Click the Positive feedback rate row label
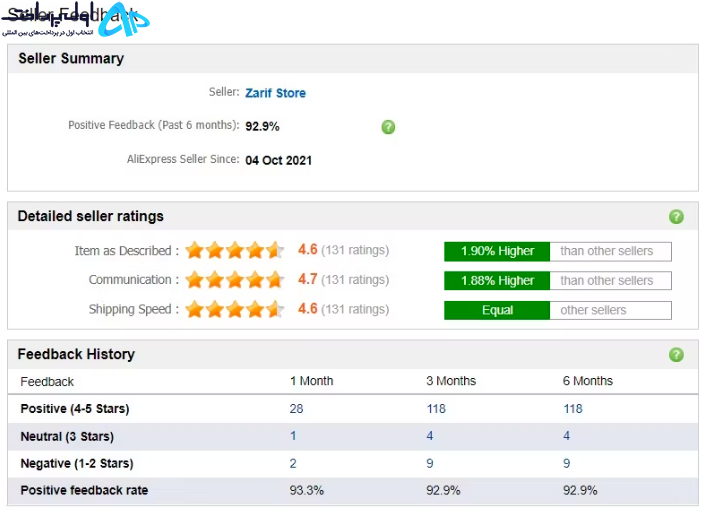This screenshot has width=714, height=525. [x=84, y=490]
